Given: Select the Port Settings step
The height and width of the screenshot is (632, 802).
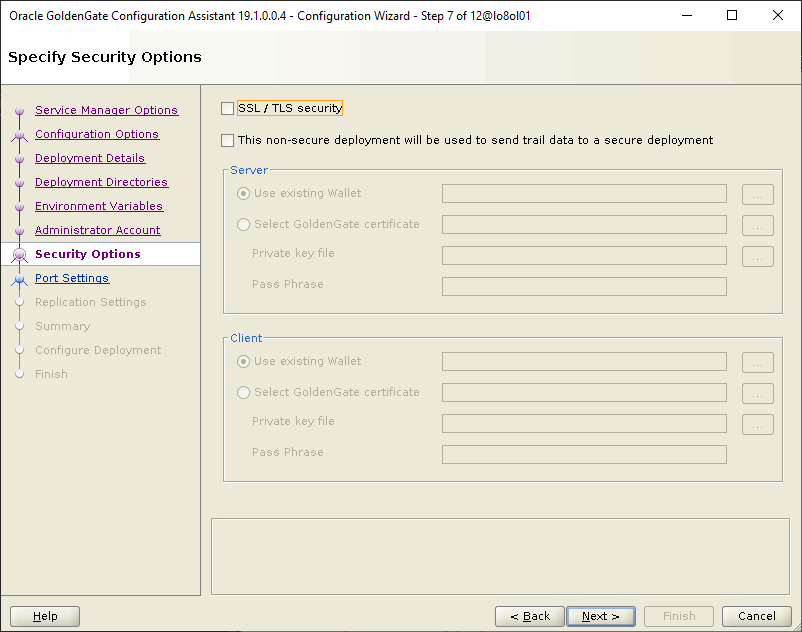Looking at the screenshot, I should pos(71,278).
